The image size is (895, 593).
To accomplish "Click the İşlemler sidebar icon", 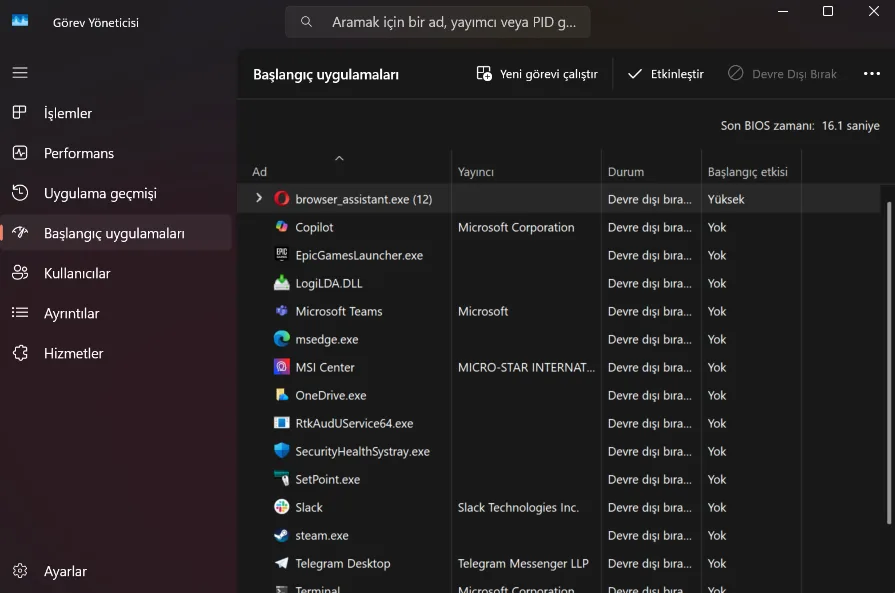I will coord(19,112).
